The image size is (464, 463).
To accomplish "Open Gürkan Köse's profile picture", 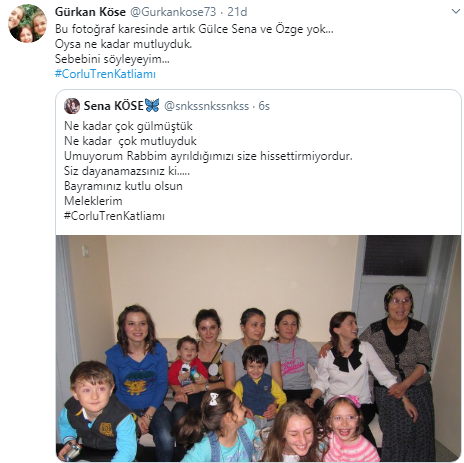I will pos(28,23).
